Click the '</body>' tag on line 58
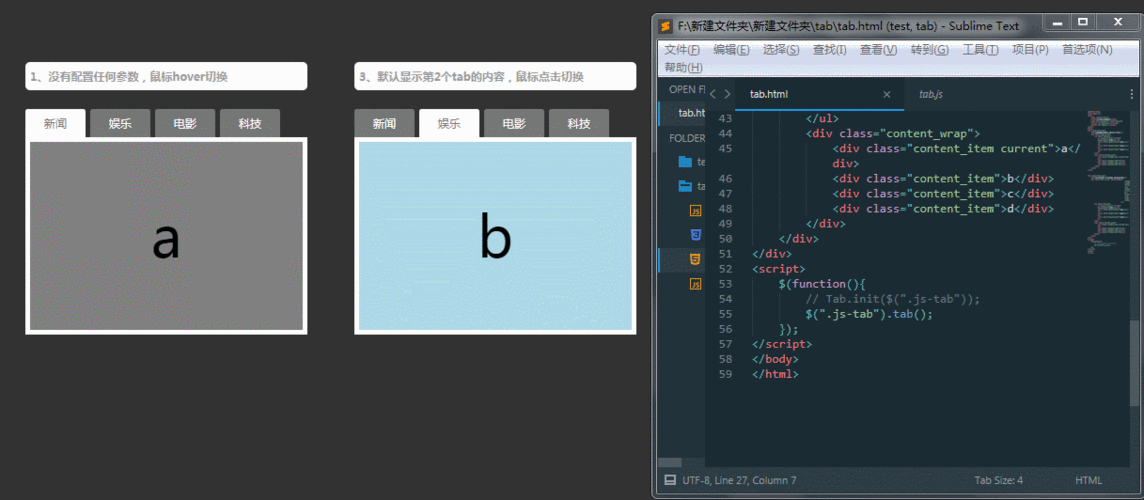Image resolution: width=1144 pixels, height=500 pixels. [x=776, y=359]
